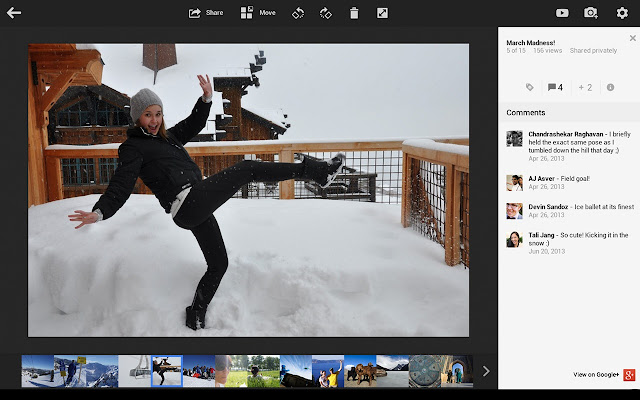Click the Comments section header
Image resolution: width=640 pixels, height=400 pixels.
[x=526, y=113]
